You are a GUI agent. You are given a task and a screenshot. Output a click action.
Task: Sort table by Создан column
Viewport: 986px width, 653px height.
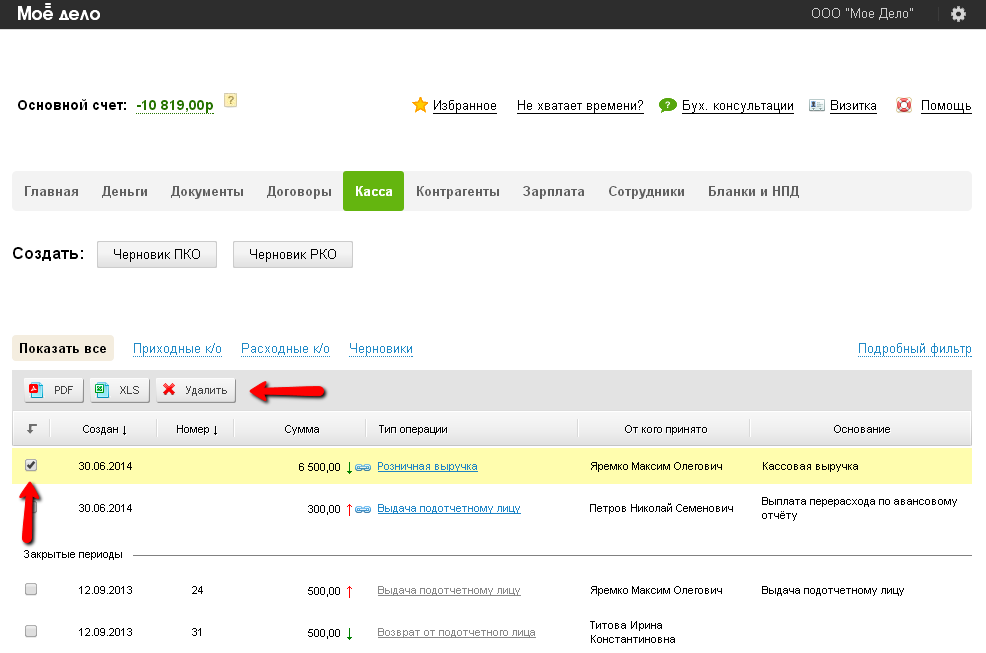pos(103,429)
